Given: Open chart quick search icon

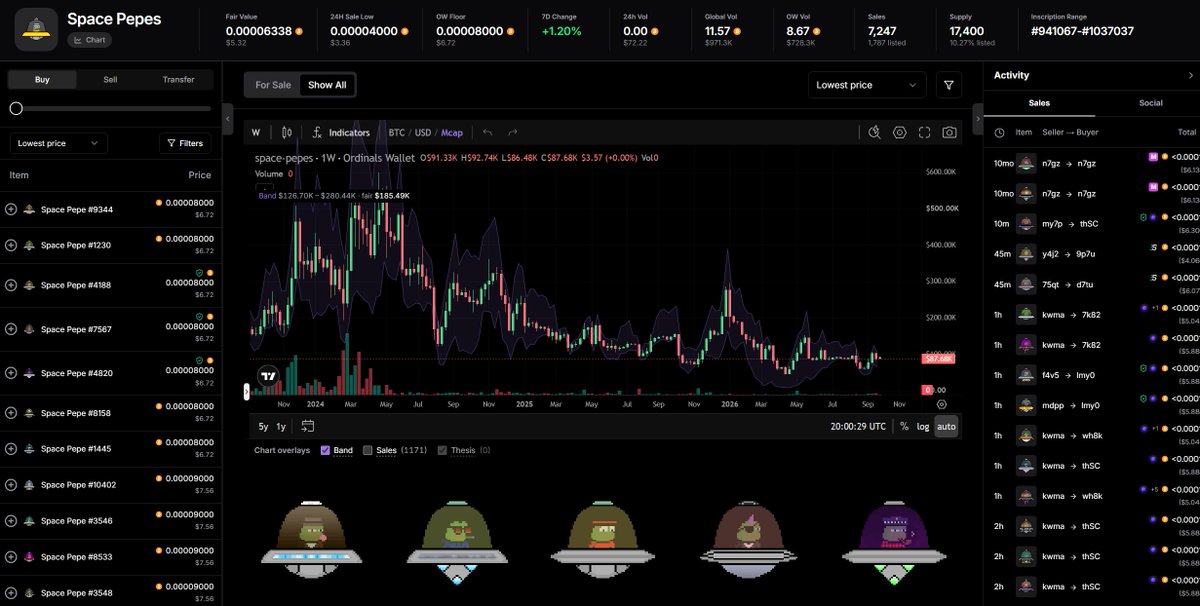Looking at the screenshot, I should 874,132.
